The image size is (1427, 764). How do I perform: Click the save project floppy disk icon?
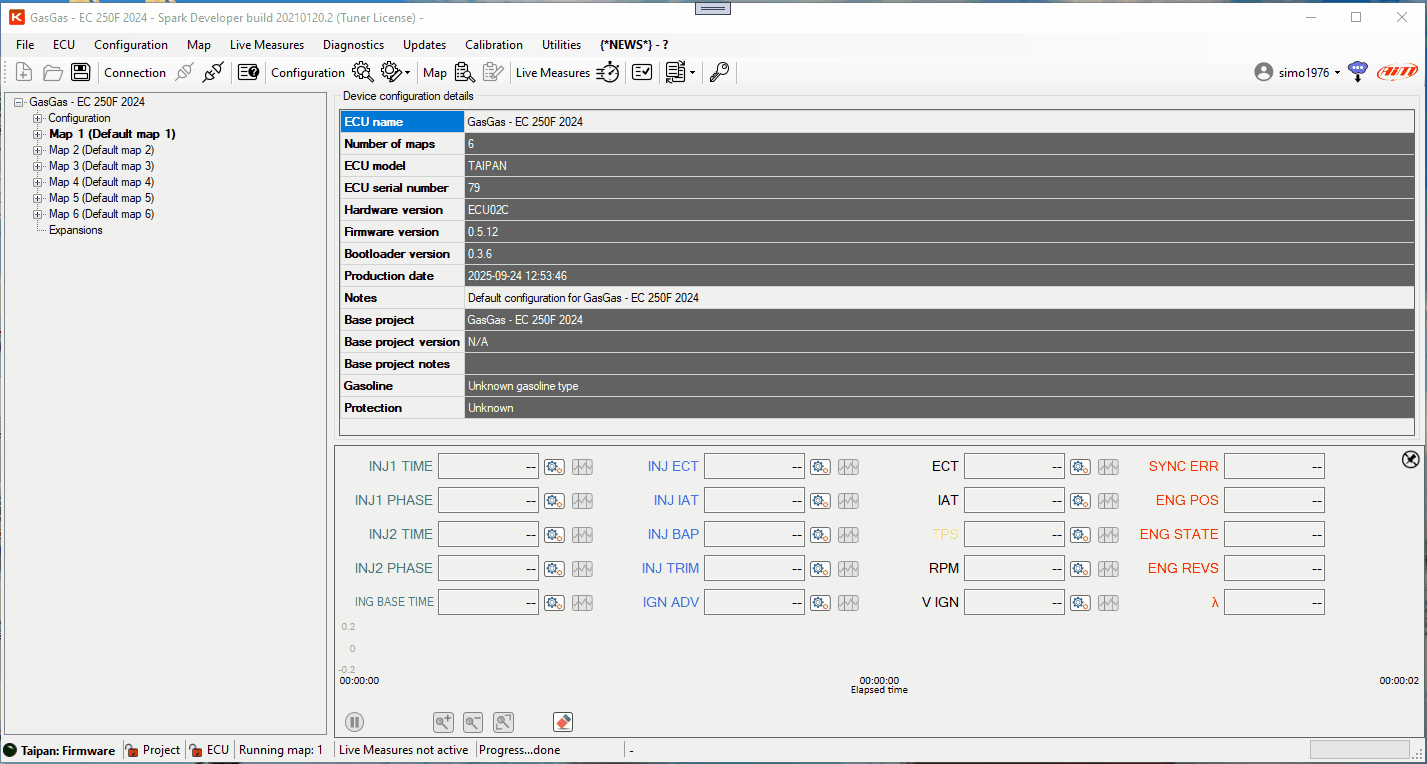tap(80, 72)
